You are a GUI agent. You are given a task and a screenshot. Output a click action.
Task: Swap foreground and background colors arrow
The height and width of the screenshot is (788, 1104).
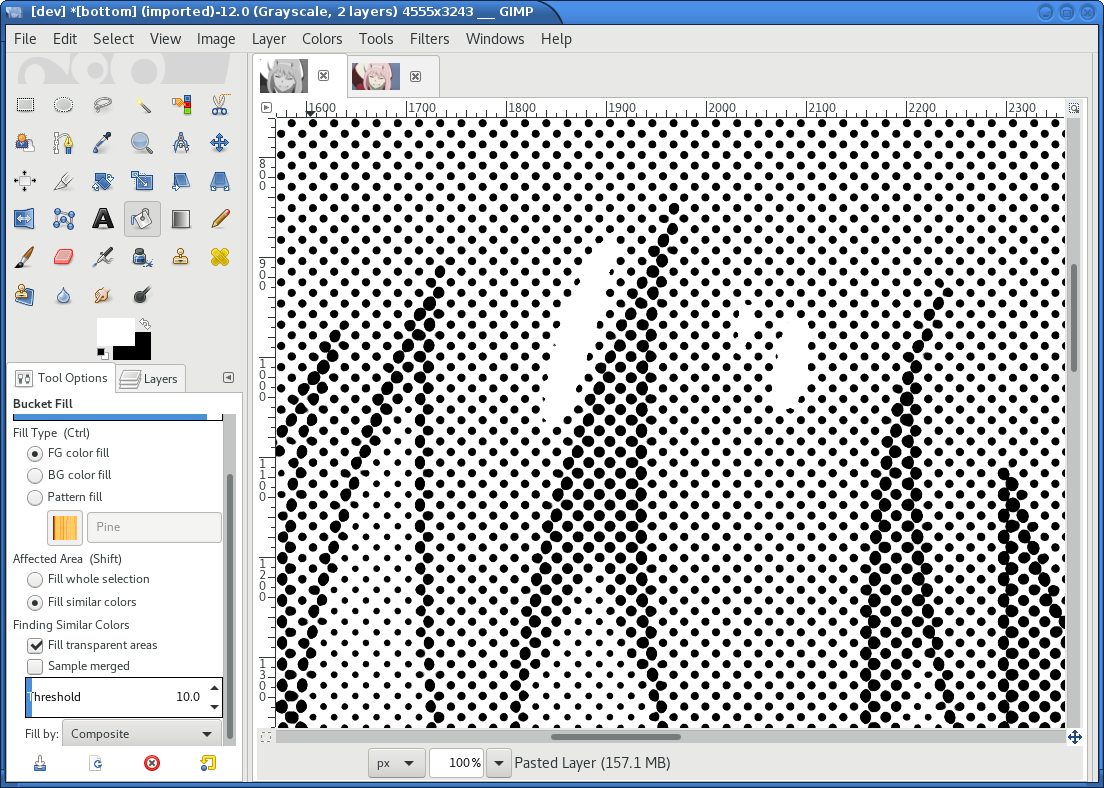click(144, 324)
